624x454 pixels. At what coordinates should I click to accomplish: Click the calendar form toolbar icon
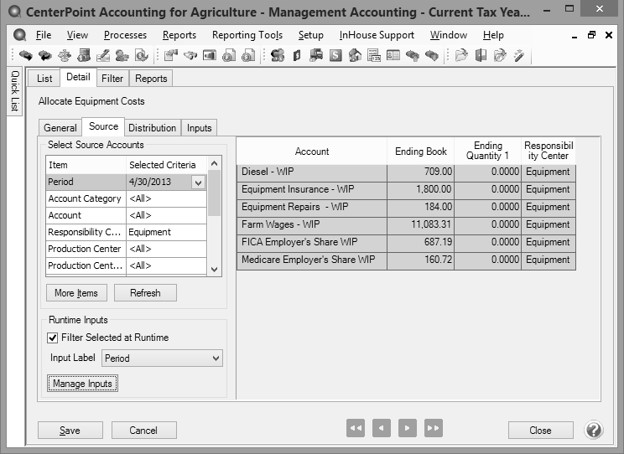374,55
